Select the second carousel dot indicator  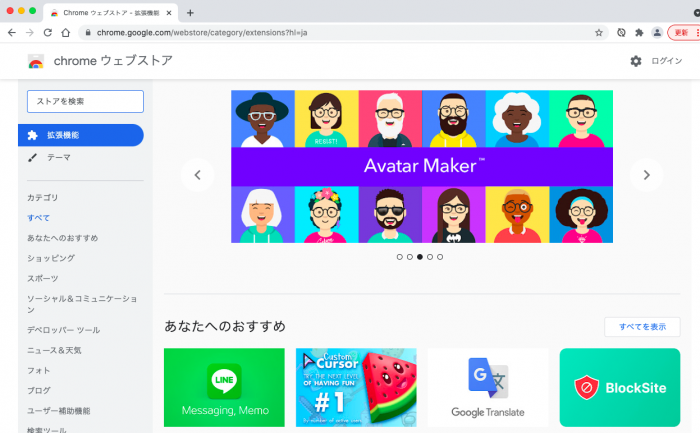pos(409,257)
